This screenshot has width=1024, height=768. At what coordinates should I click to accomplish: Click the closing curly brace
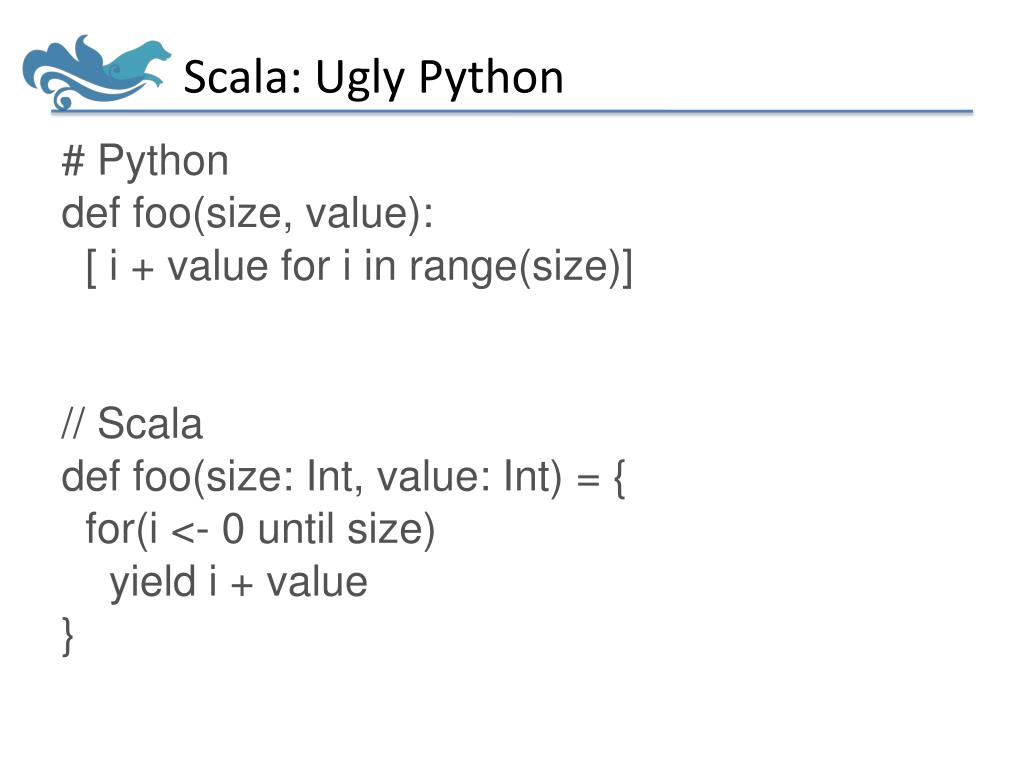[x=67, y=635]
